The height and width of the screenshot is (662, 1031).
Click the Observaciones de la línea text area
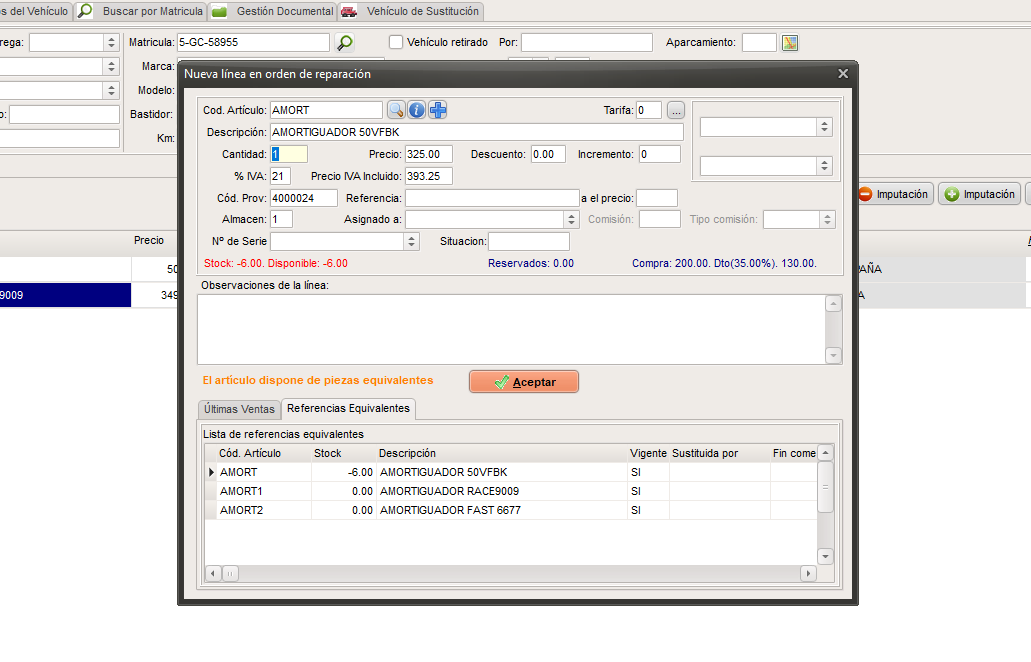pyautogui.click(x=512, y=329)
